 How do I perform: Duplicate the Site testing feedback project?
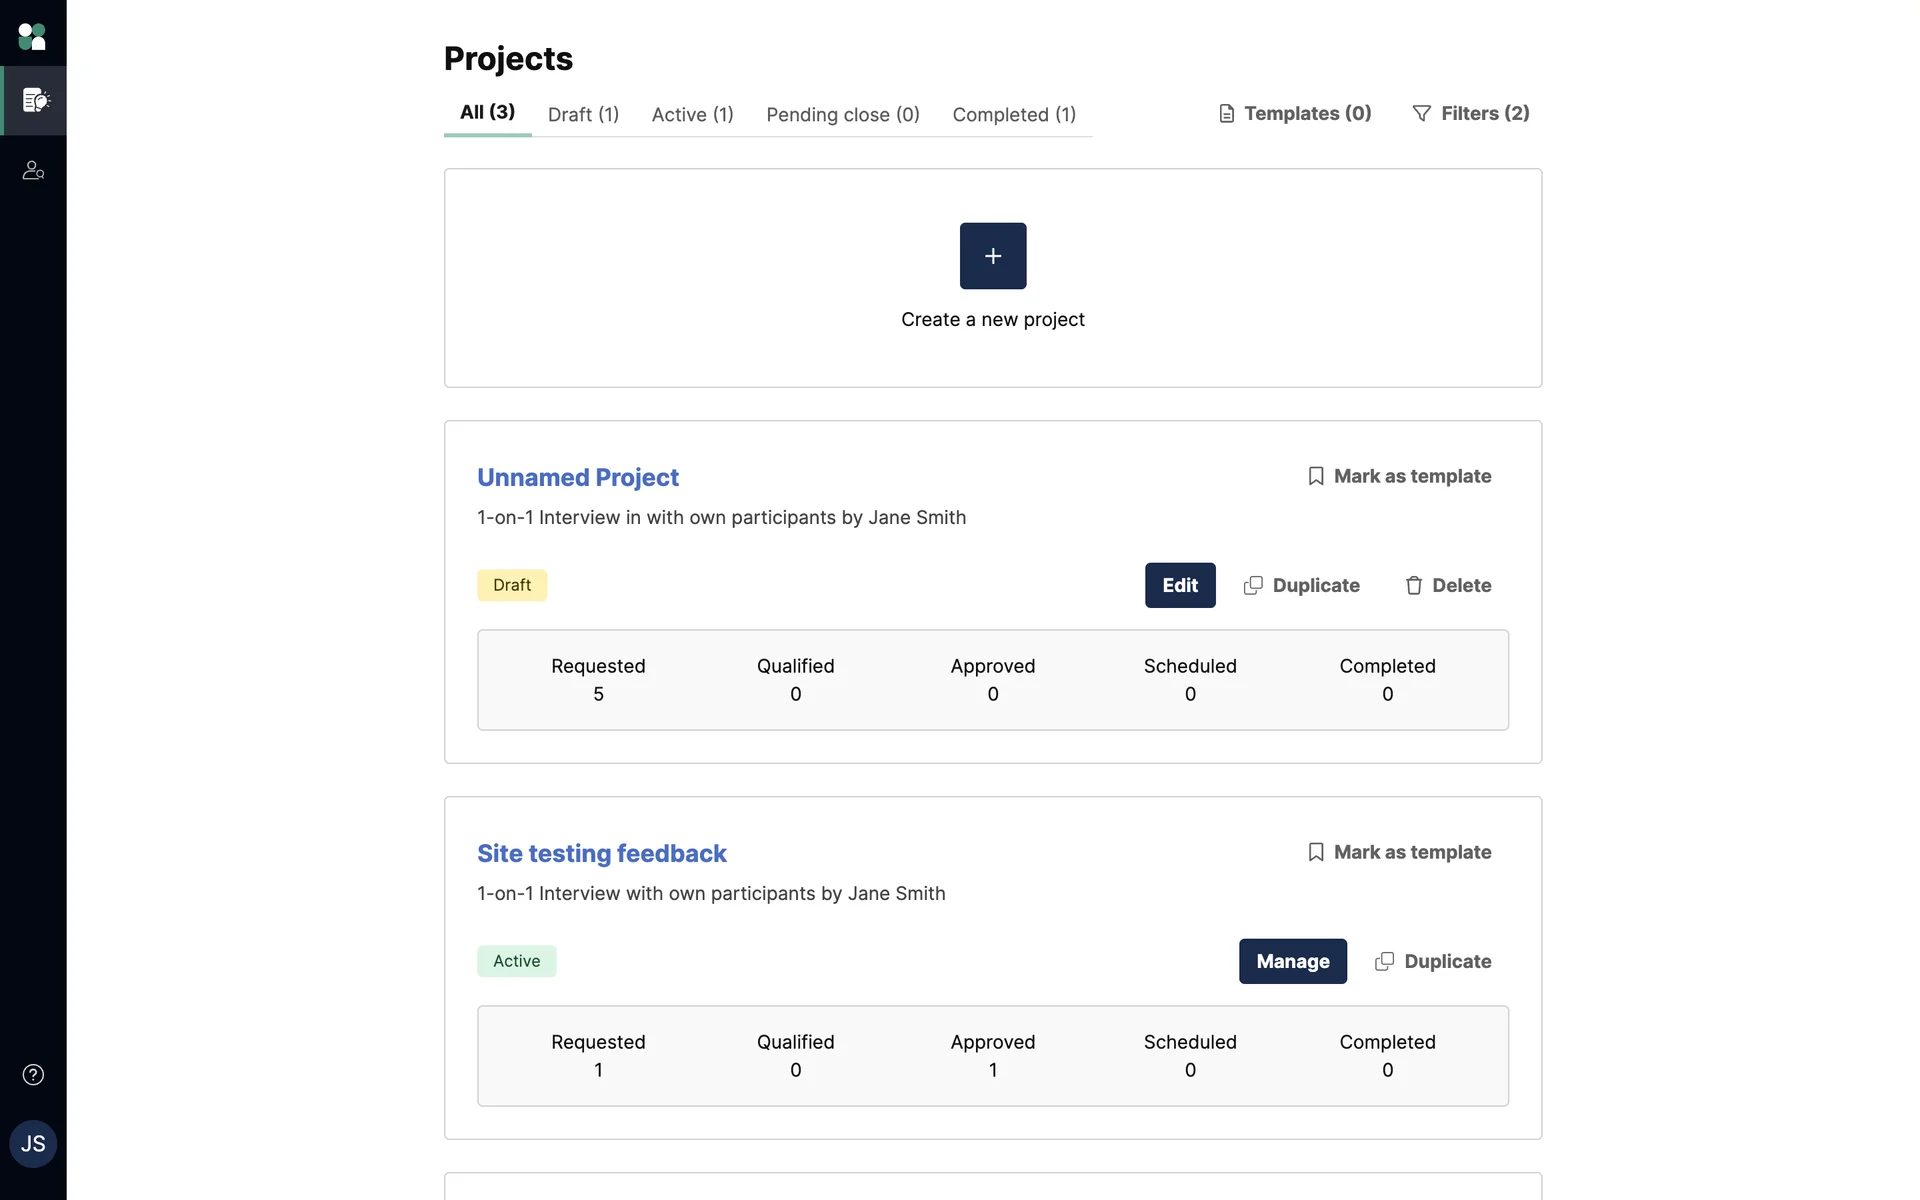pos(1433,961)
